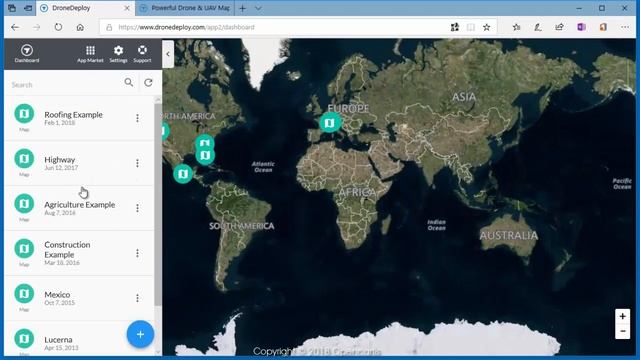Click the Mexico title text
Image resolution: width=640 pixels, height=360 pixels.
tap(57, 294)
